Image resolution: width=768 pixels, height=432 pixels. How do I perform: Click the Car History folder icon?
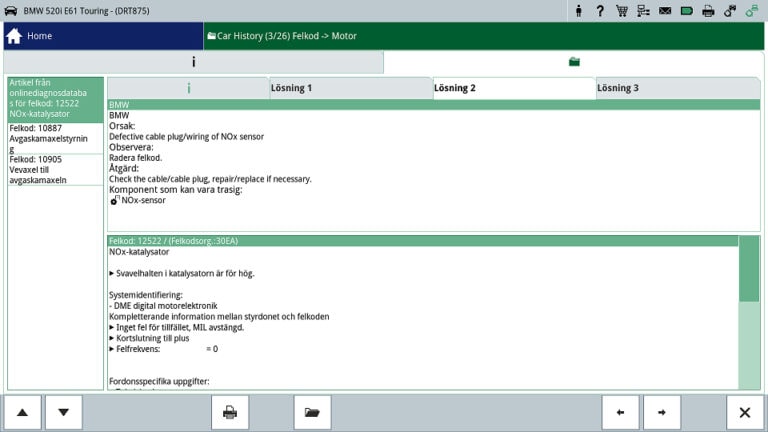[x=212, y=36]
